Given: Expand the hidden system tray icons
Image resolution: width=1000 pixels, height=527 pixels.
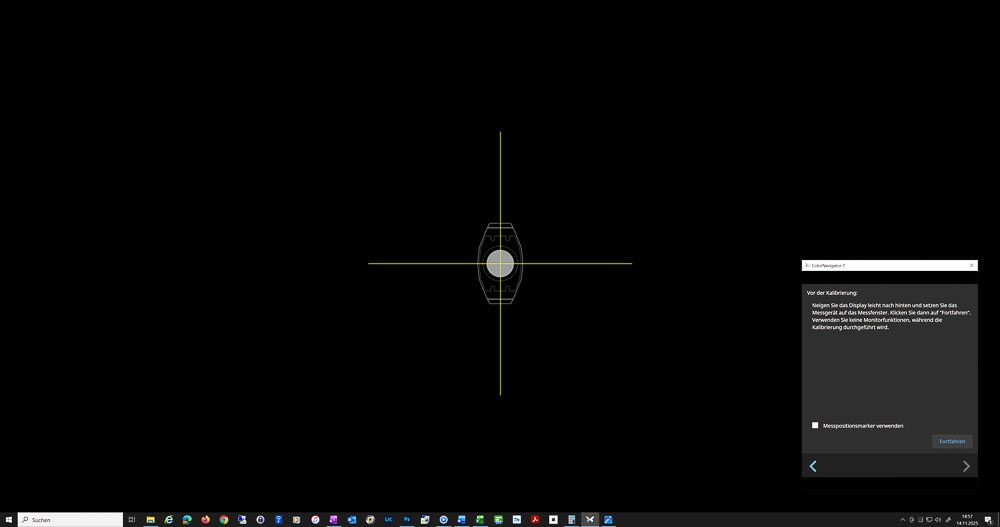Looking at the screenshot, I should point(903,519).
